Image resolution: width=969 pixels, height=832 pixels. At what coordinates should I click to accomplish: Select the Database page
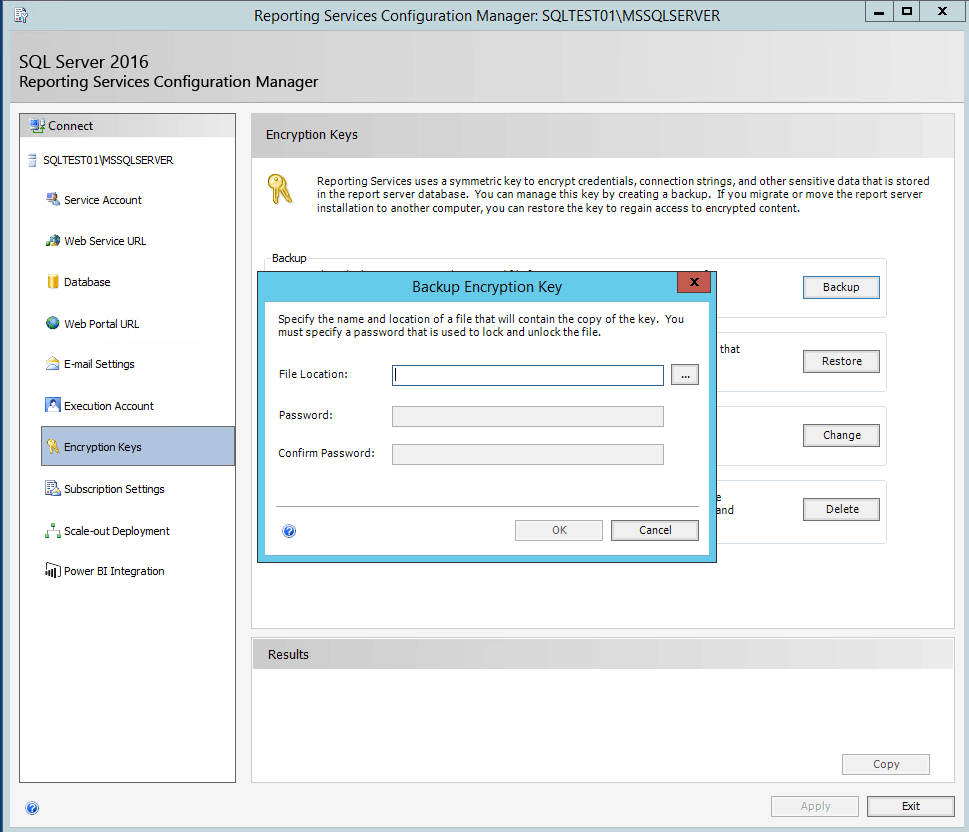coord(87,282)
